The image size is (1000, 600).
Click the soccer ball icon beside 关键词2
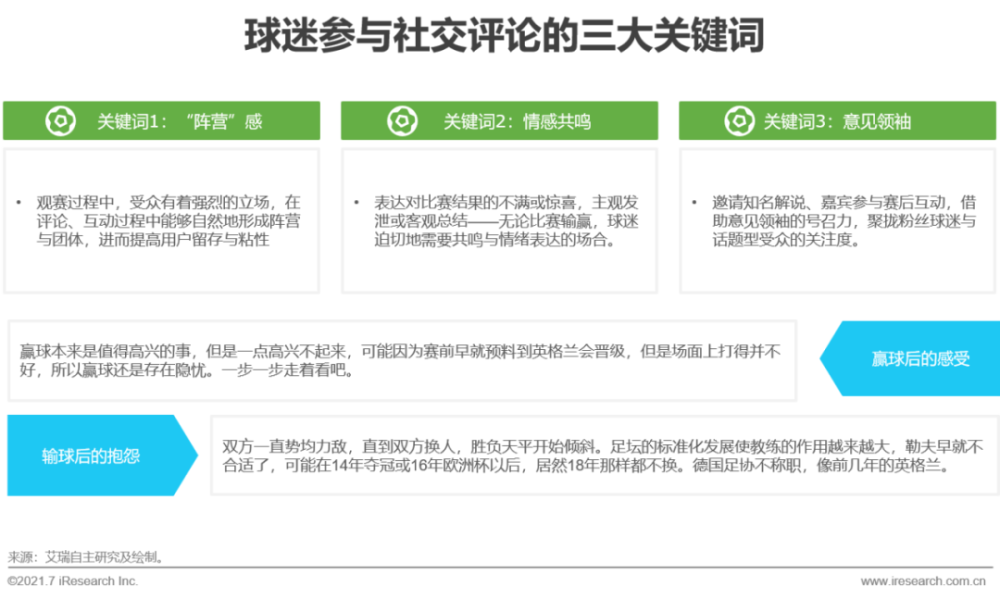tap(402, 121)
